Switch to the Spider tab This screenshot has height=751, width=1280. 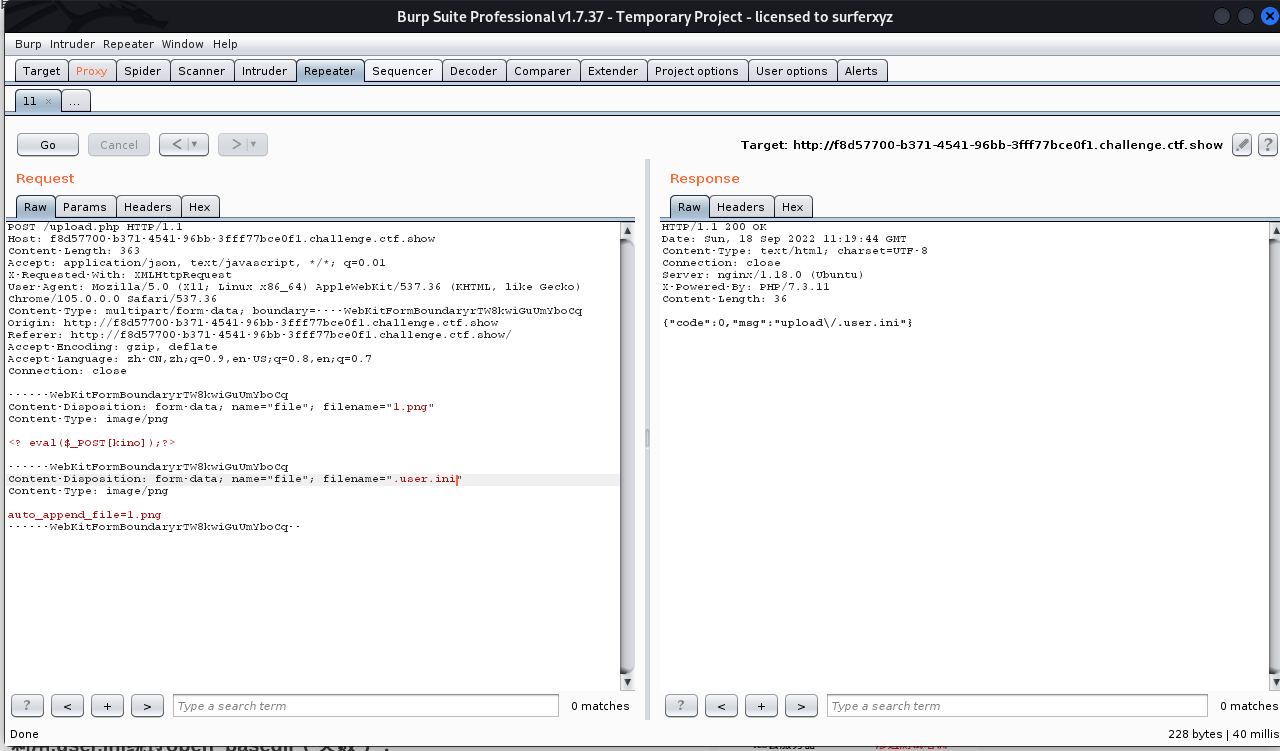pyautogui.click(x=142, y=71)
